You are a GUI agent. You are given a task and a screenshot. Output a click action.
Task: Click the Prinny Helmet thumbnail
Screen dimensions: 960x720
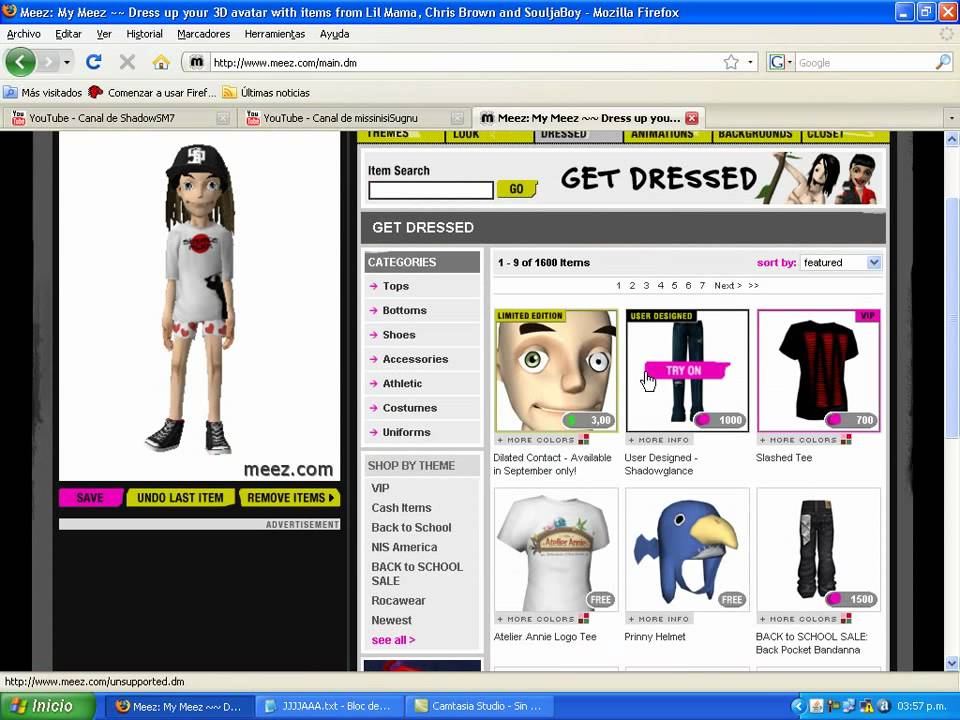click(687, 549)
